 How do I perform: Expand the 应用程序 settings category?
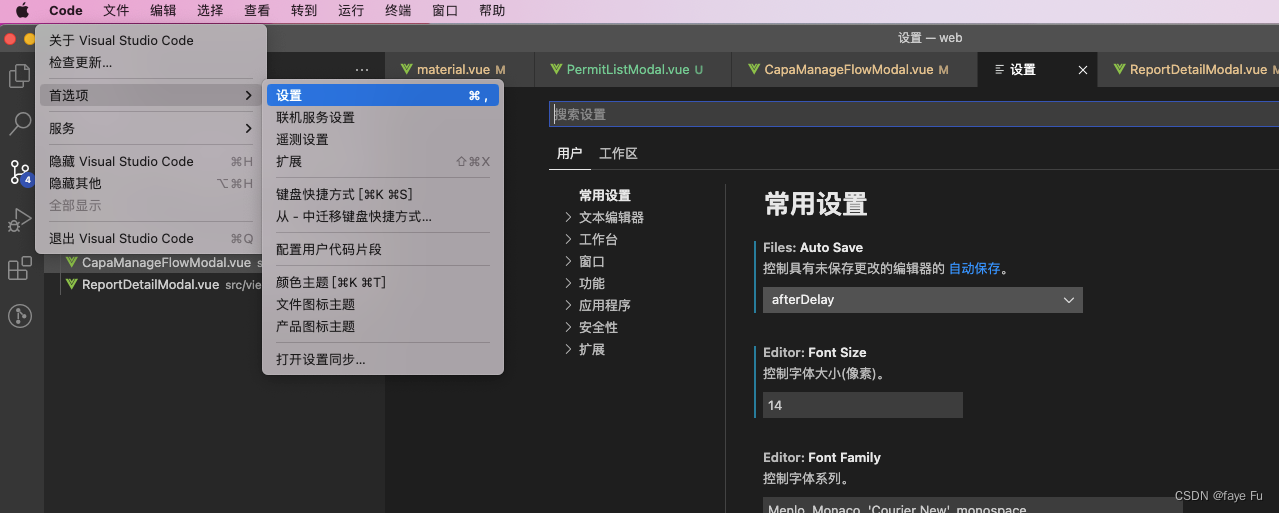(568, 305)
